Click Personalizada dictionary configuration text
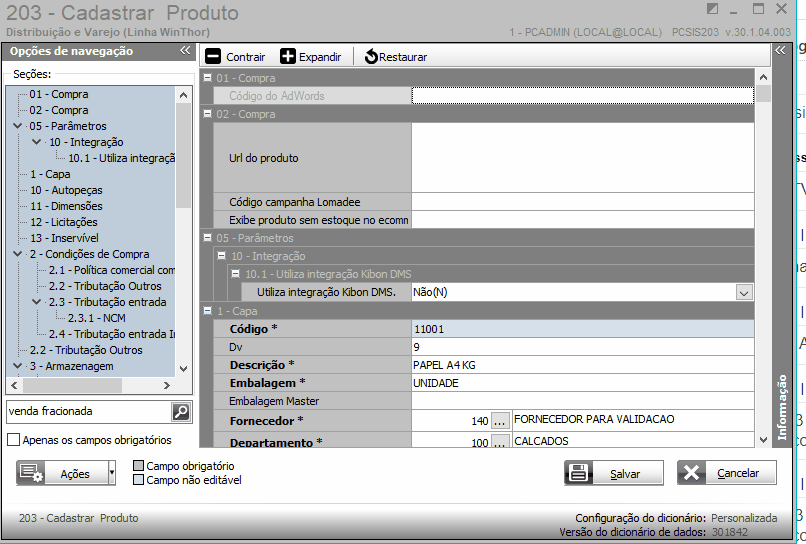The image size is (806, 544). coord(744,518)
